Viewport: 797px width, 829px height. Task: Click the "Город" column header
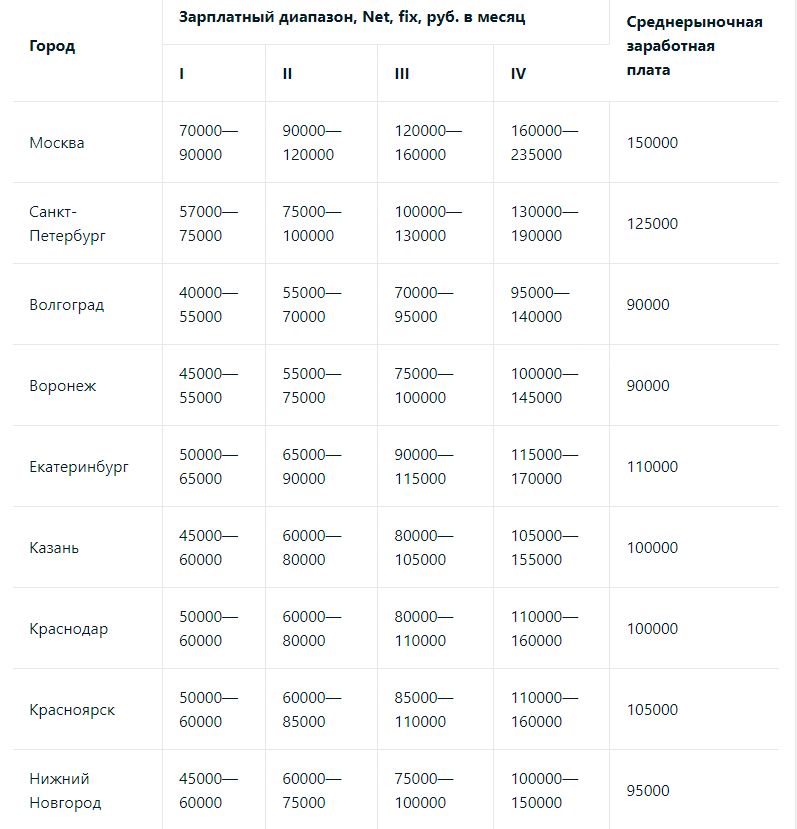[x=52, y=46]
